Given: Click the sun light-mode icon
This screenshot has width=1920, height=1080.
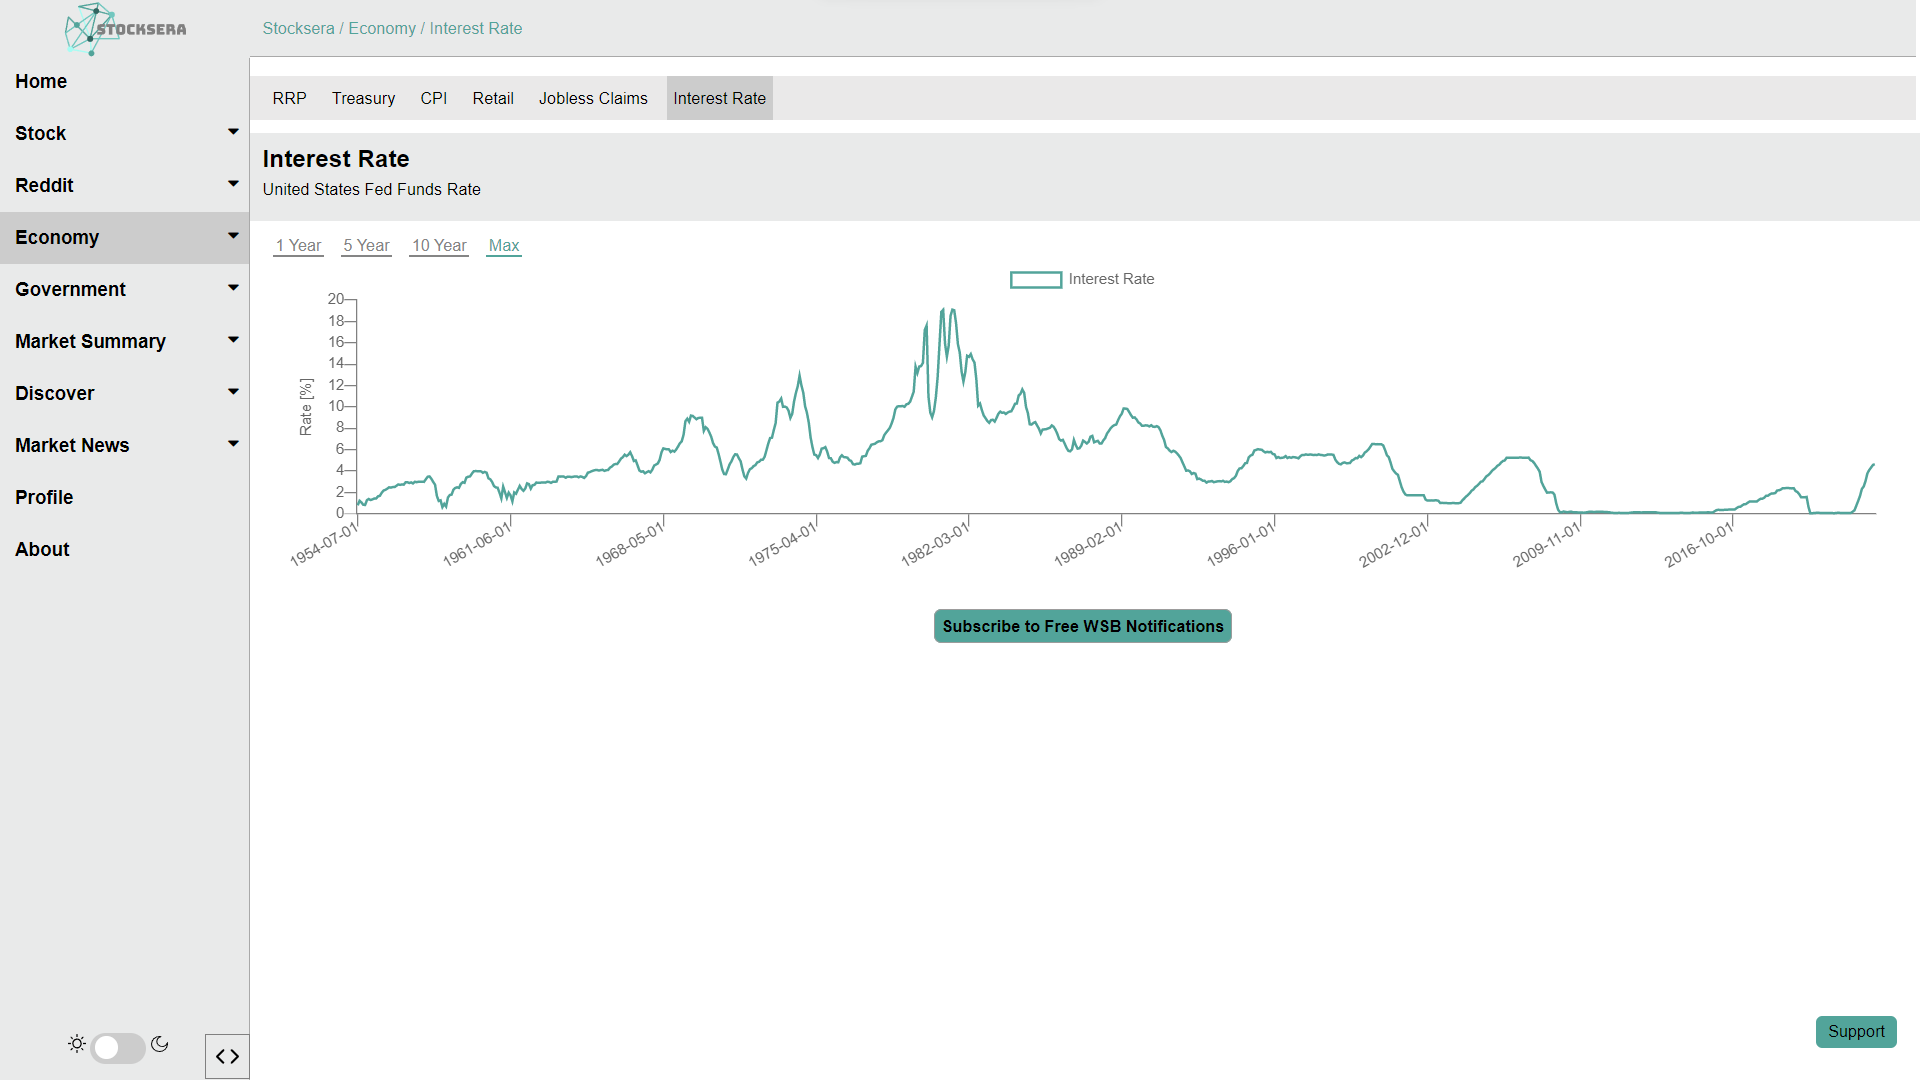Looking at the screenshot, I should coord(77,1044).
